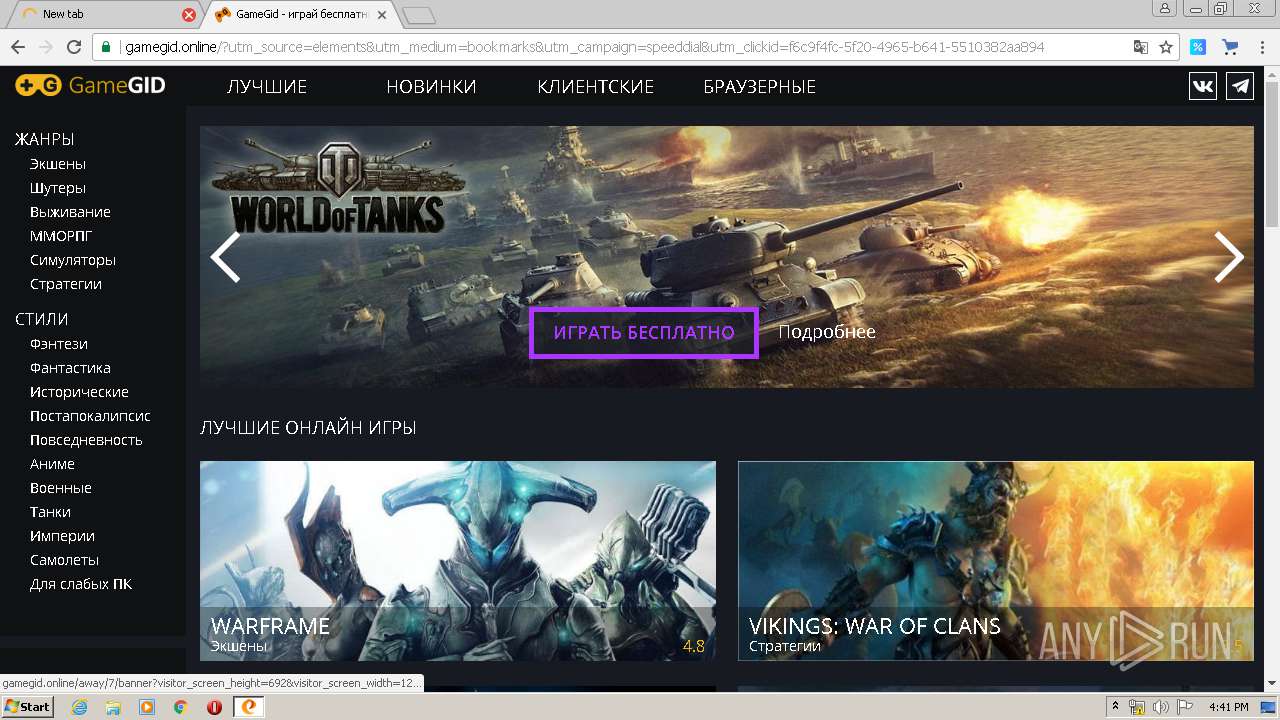Screen dimensions: 1280x720
Task: Open the Шутеры genre
Action: 58,188
